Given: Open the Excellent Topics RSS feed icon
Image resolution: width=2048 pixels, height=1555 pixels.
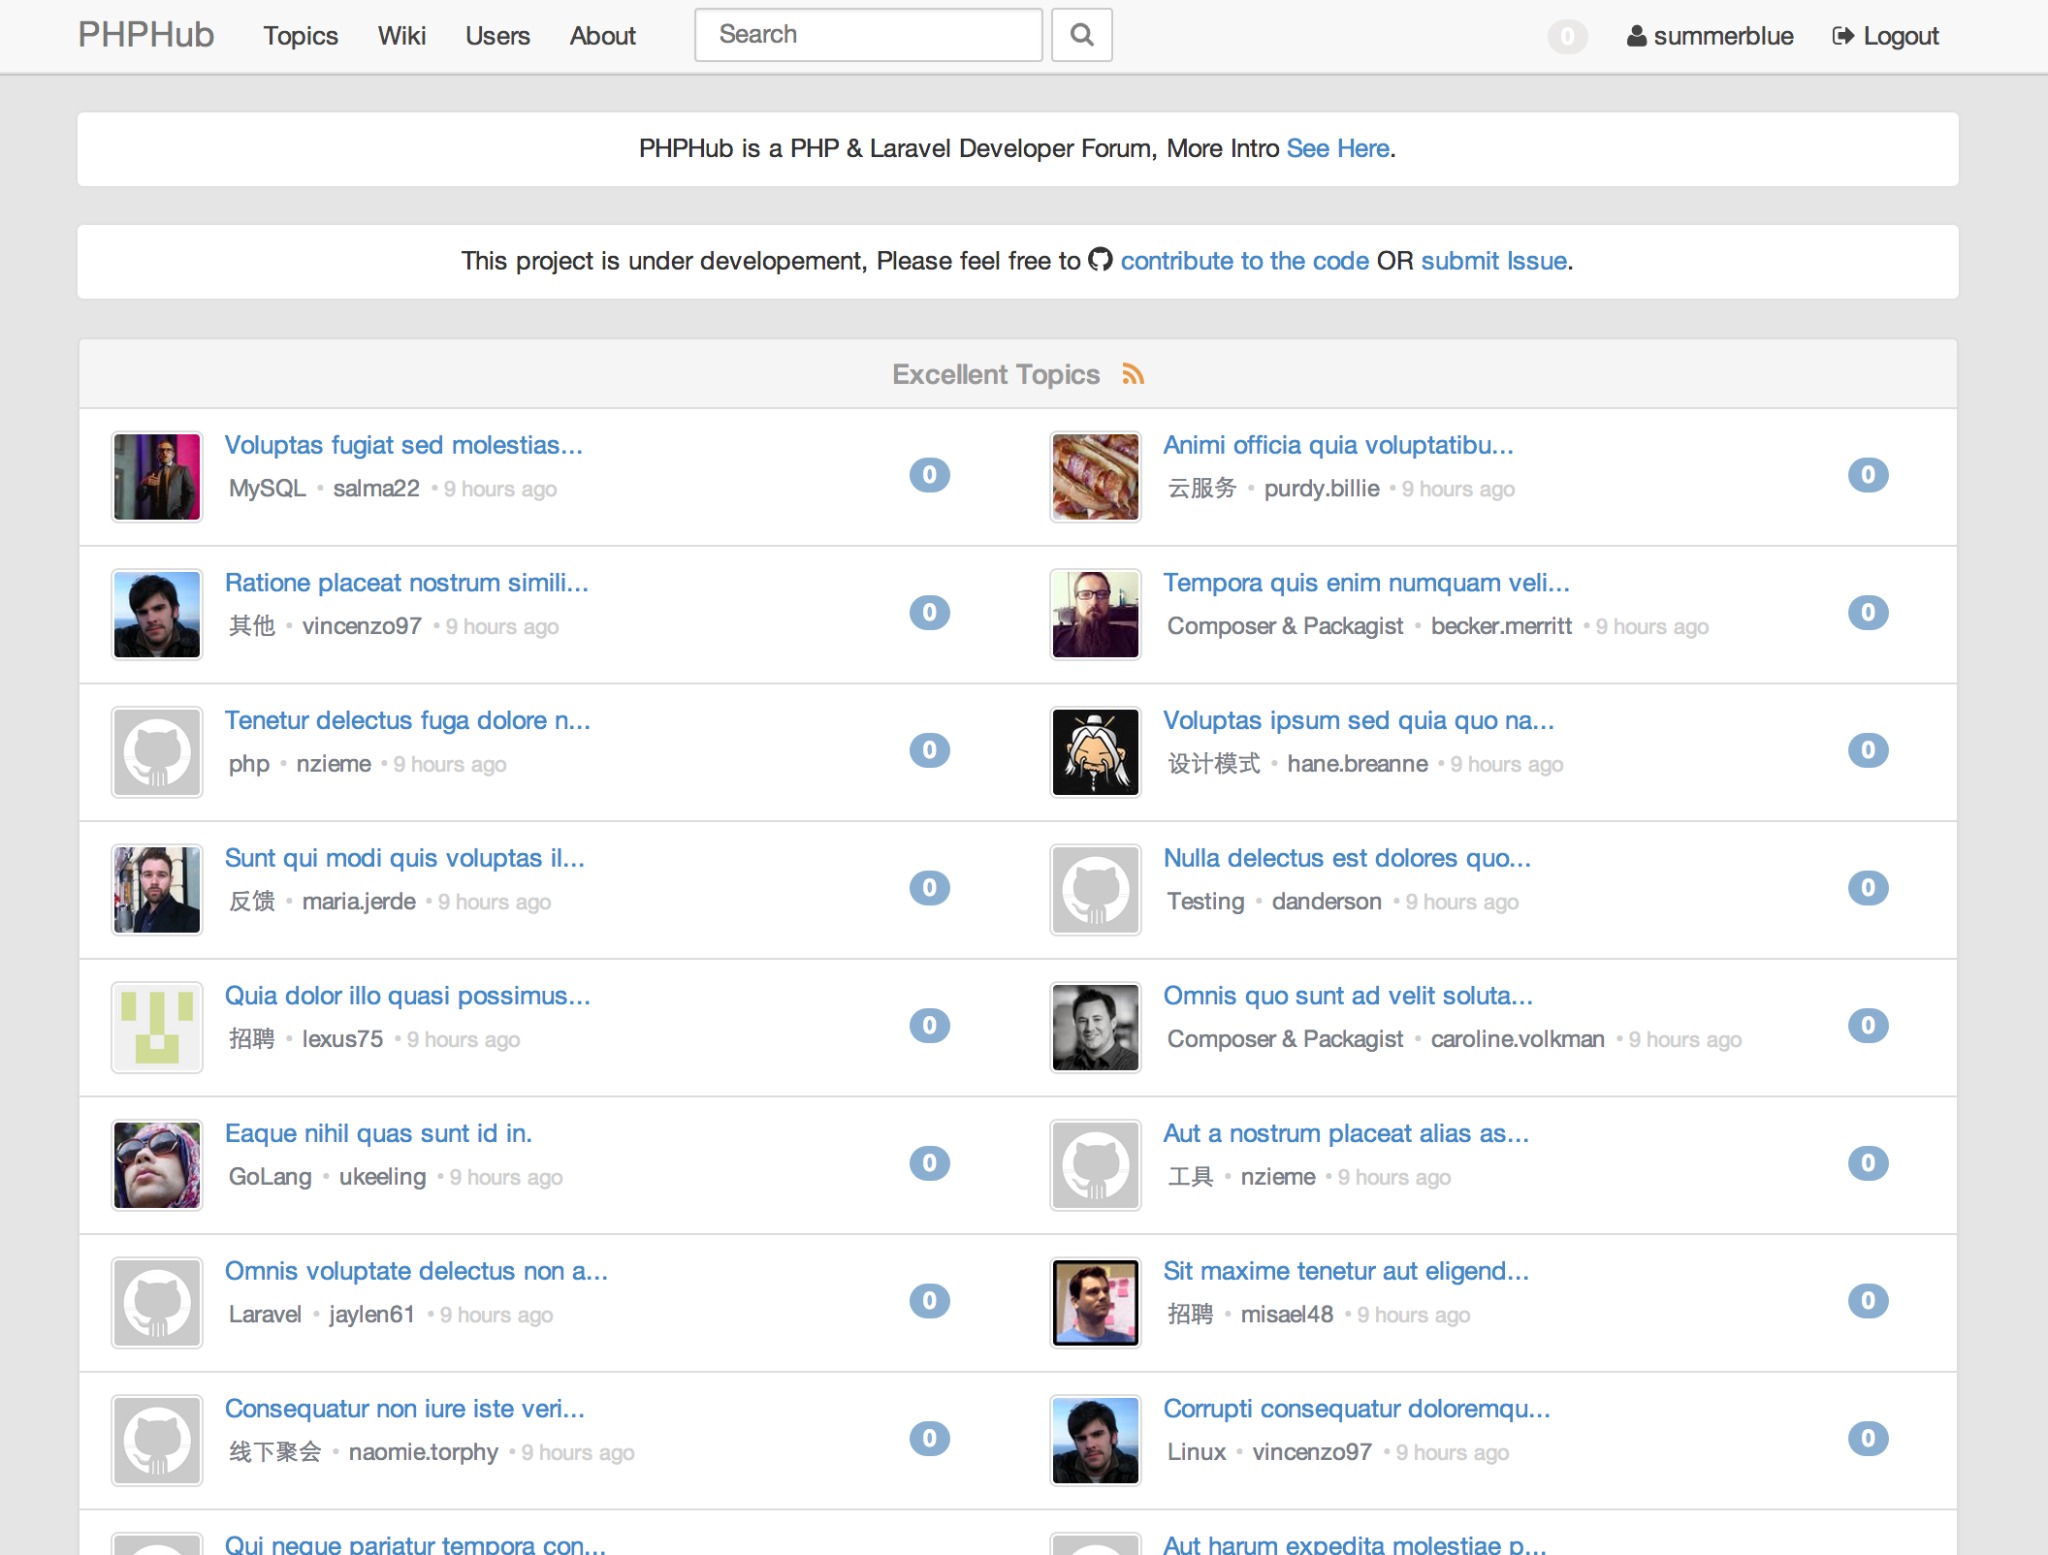Looking at the screenshot, I should 1132,374.
